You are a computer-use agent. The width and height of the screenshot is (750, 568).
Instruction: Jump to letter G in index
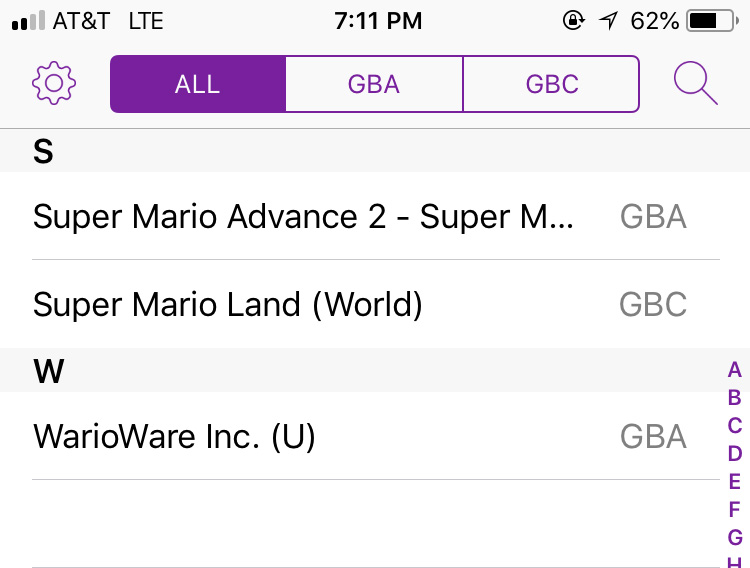(734, 538)
